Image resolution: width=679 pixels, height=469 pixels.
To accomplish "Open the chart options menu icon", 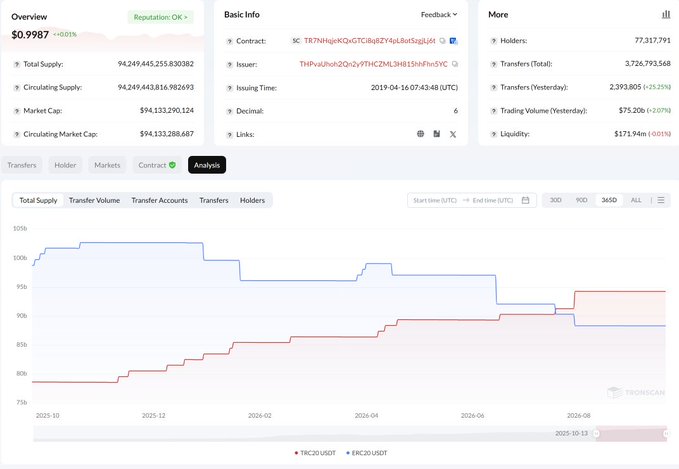I will (x=661, y=200).
